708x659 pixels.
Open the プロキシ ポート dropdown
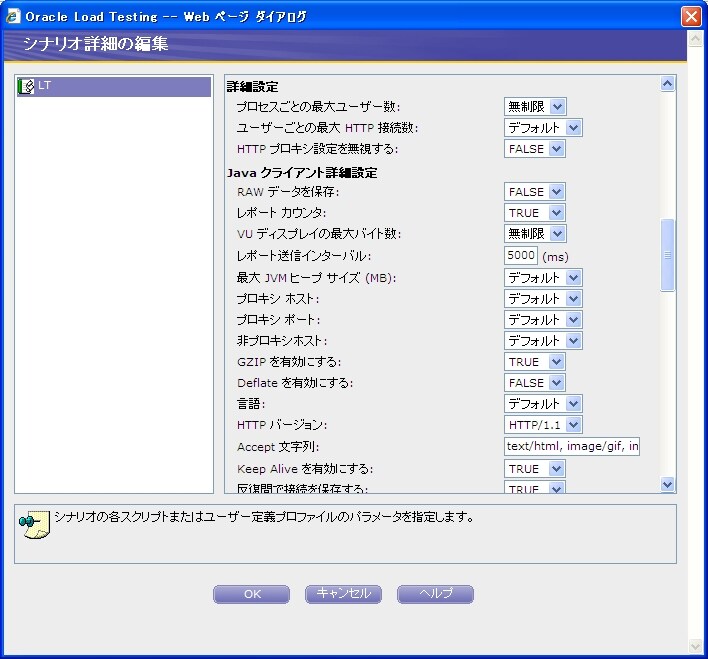543,320
